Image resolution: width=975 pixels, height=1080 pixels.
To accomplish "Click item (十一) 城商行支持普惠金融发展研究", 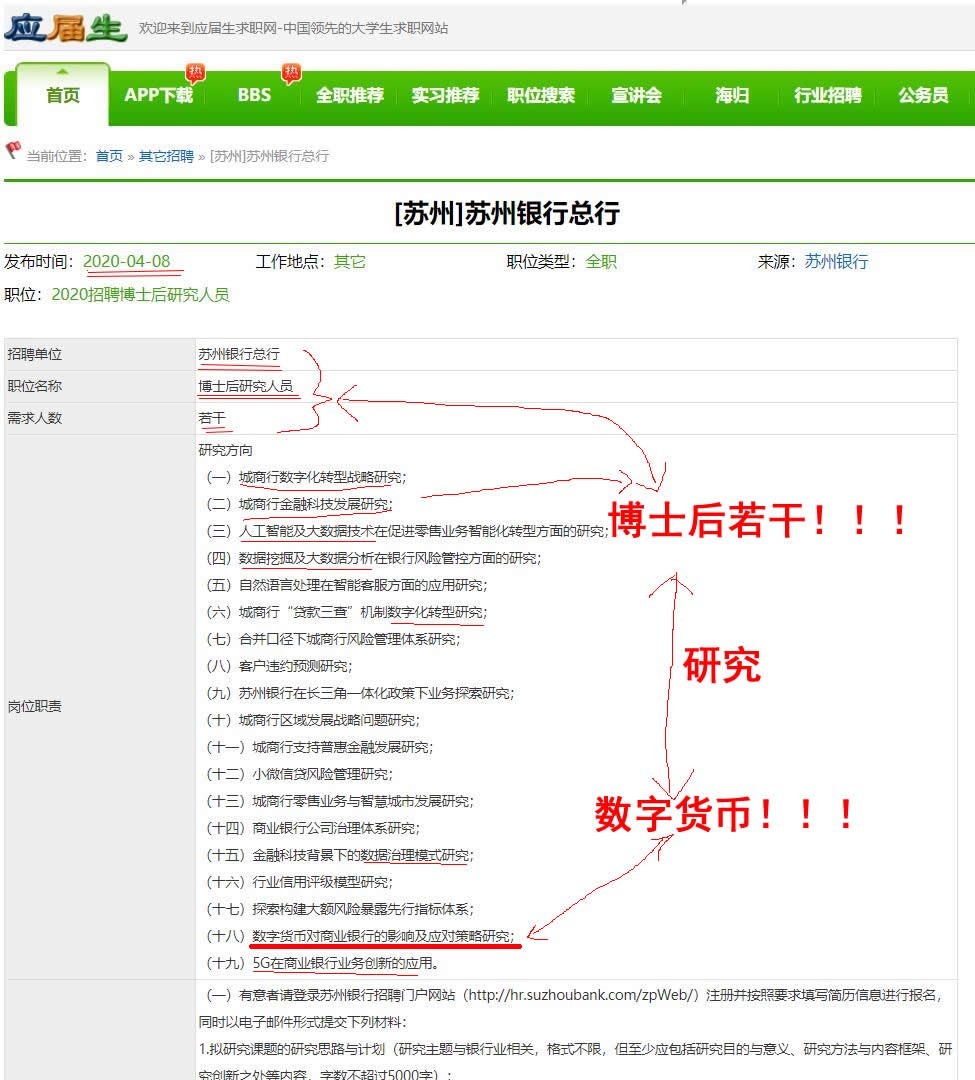I will pyautogui.click(x=319, y=747).
